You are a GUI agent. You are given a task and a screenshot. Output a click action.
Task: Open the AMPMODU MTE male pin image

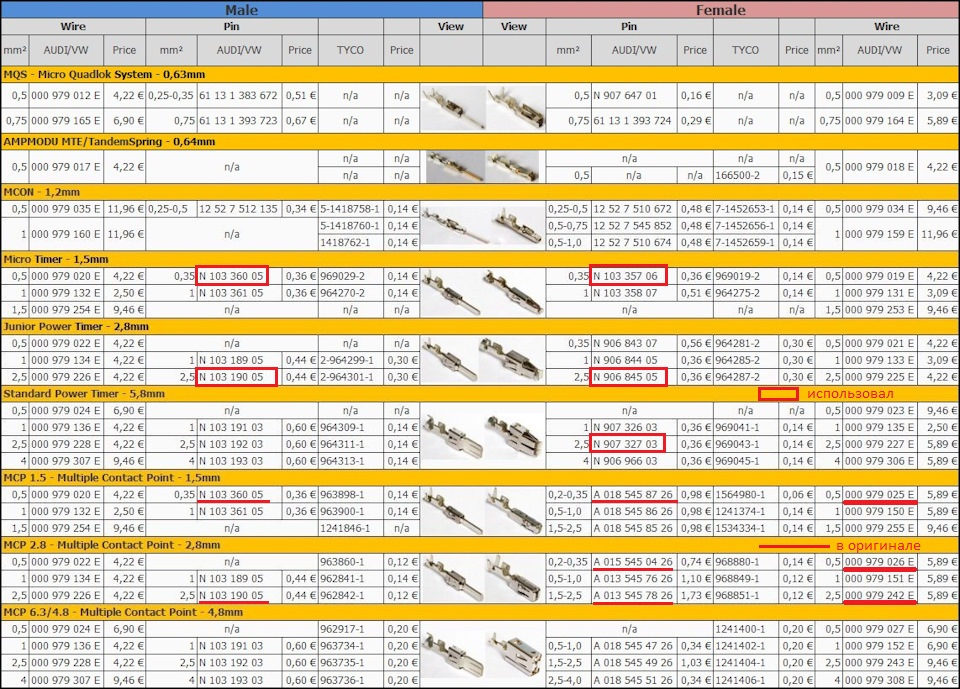tap(454, 167)
